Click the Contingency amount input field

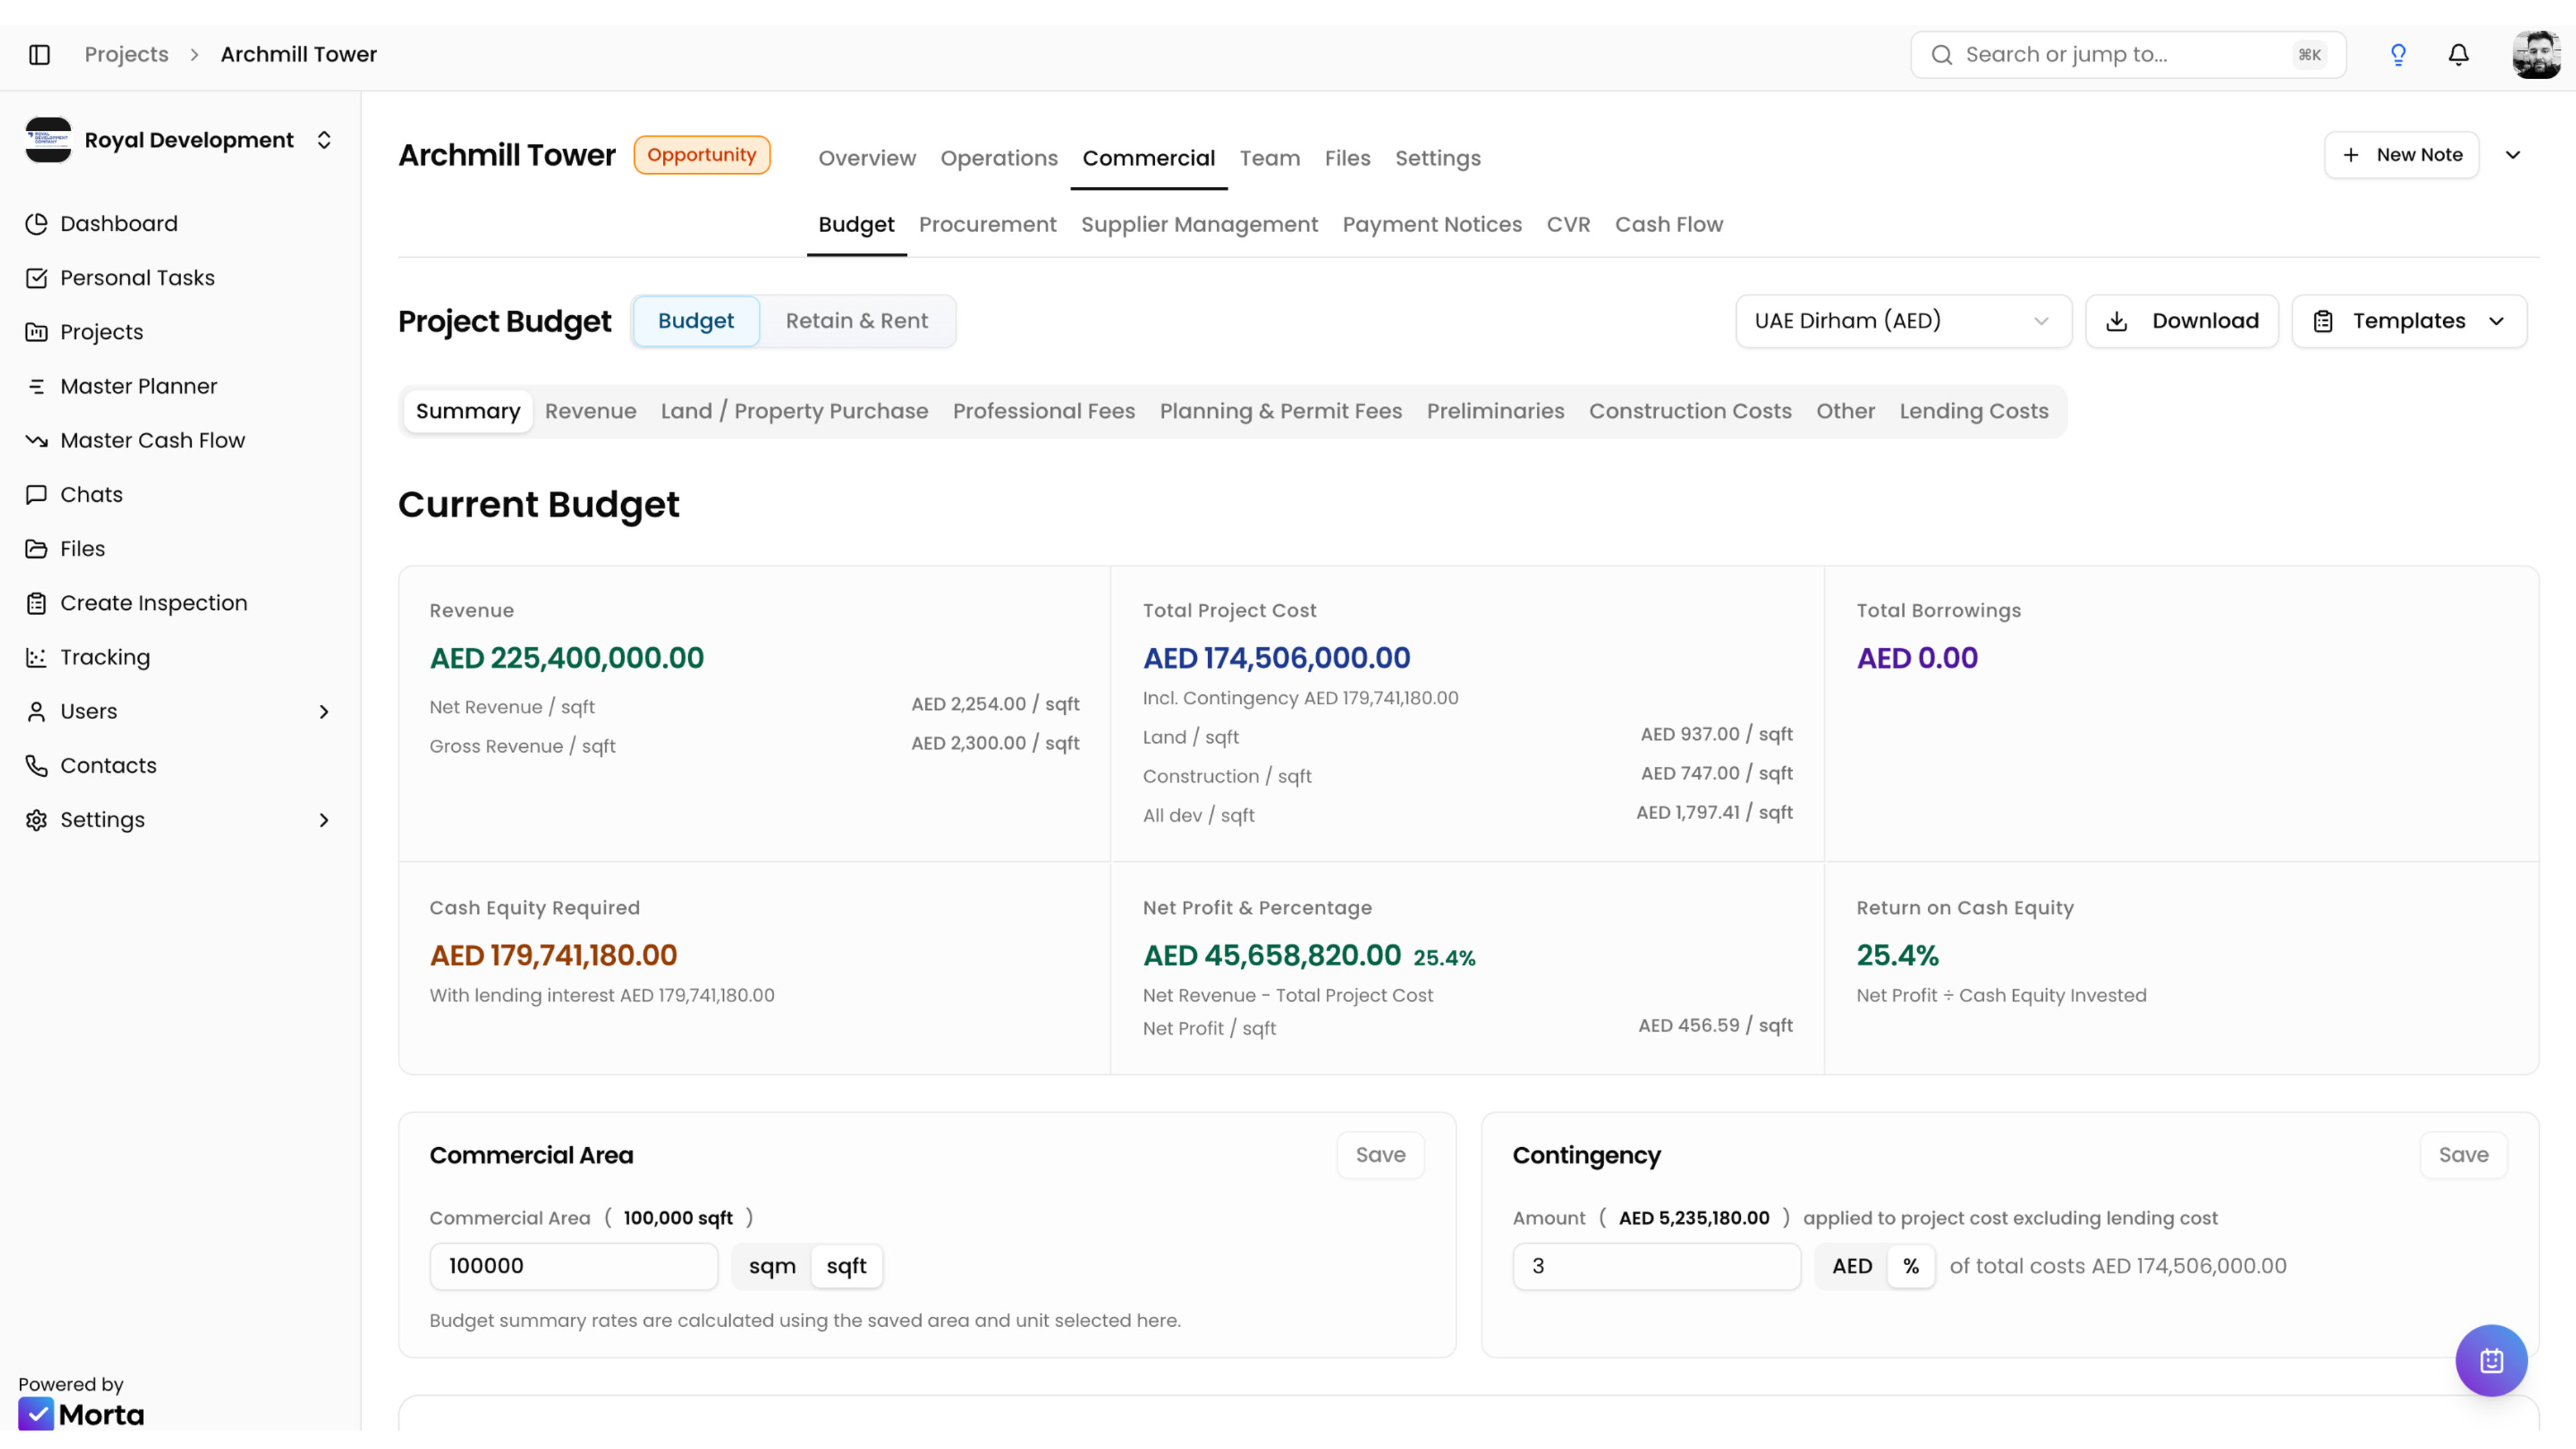pyautogui.click(x=1656, y=1266)
